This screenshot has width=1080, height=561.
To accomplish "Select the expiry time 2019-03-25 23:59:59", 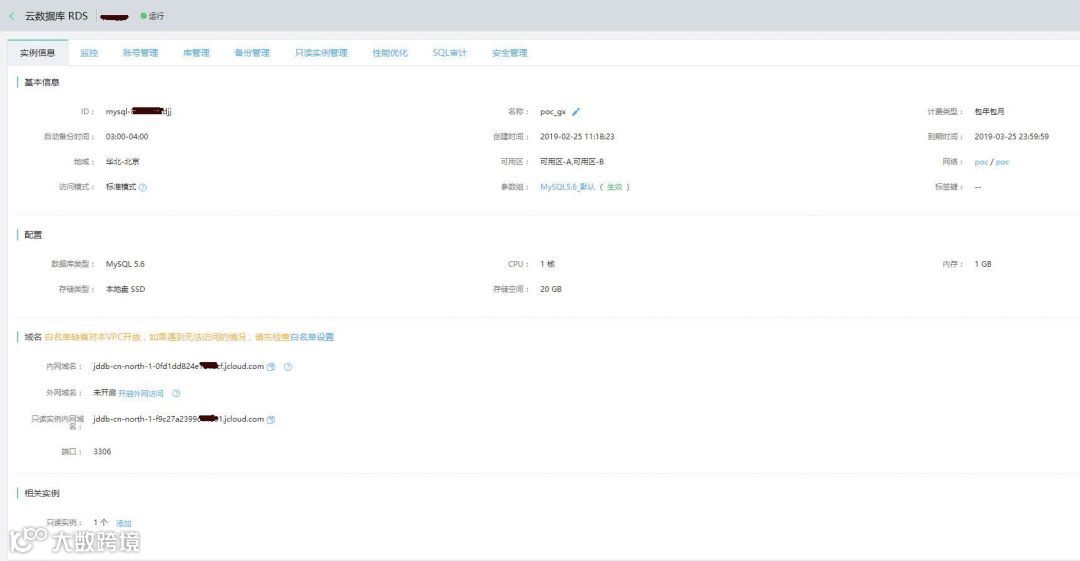I will pos(1012,136).
